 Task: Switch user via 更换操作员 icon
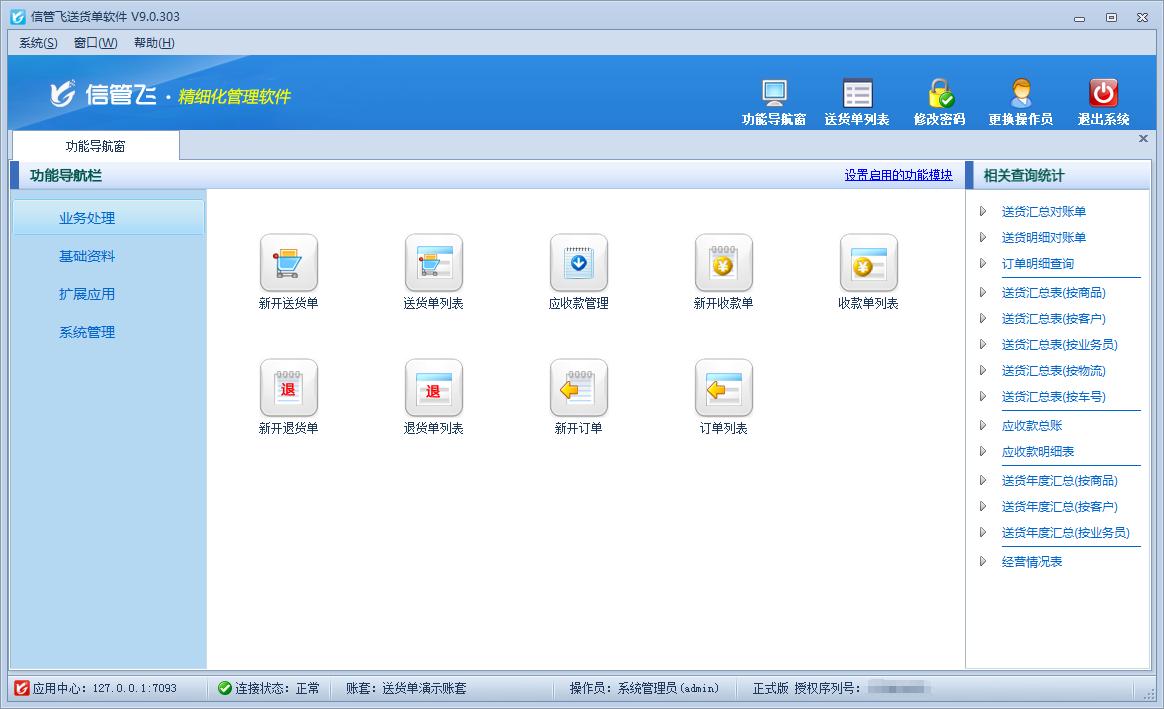(x=1021, y=94)
